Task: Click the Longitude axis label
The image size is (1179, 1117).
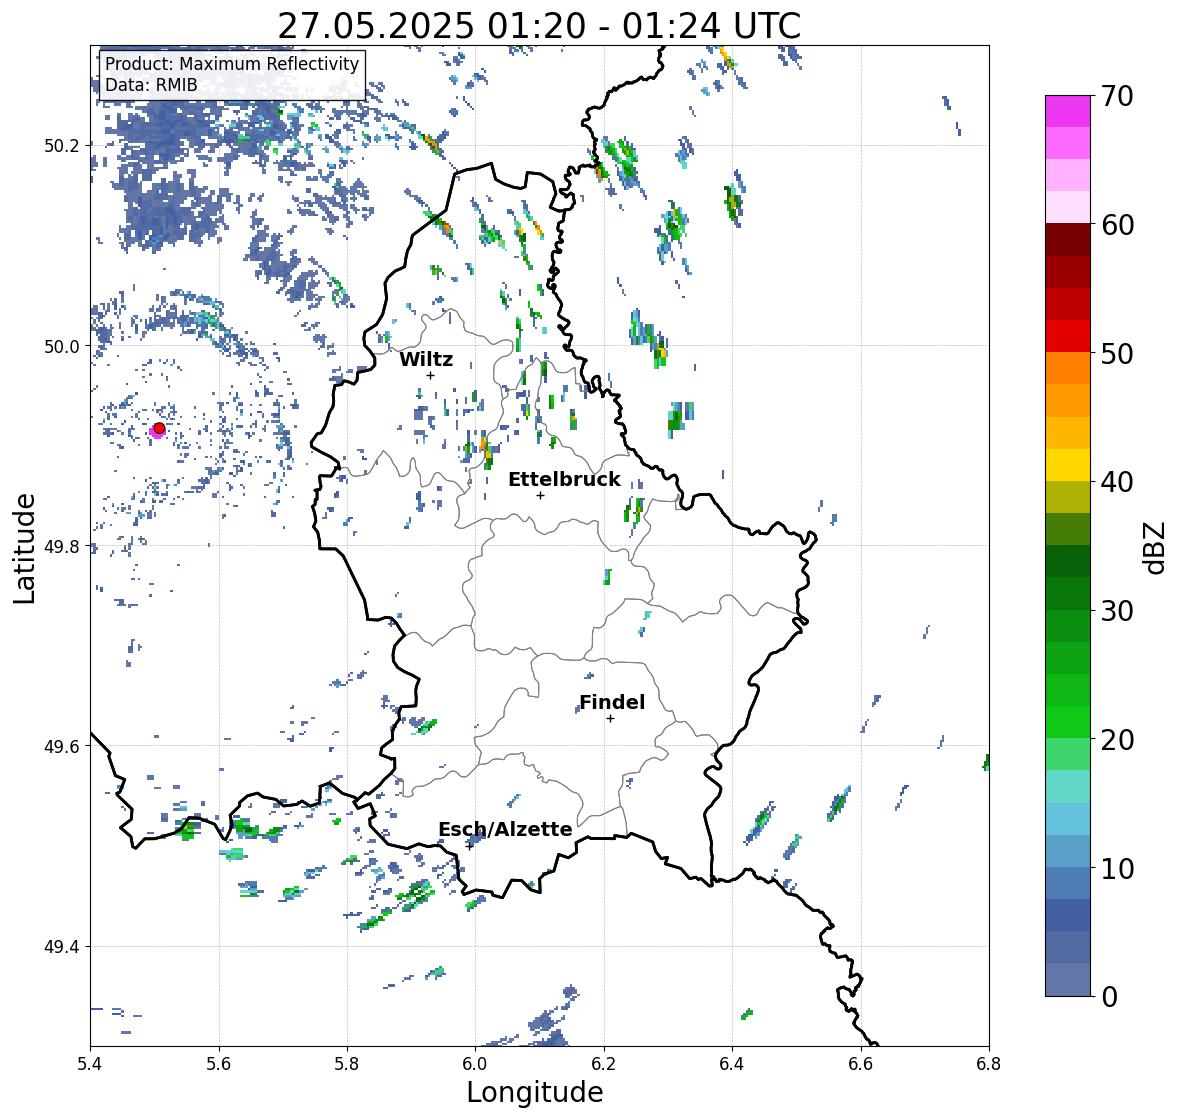Action: tap(535, 1092)
